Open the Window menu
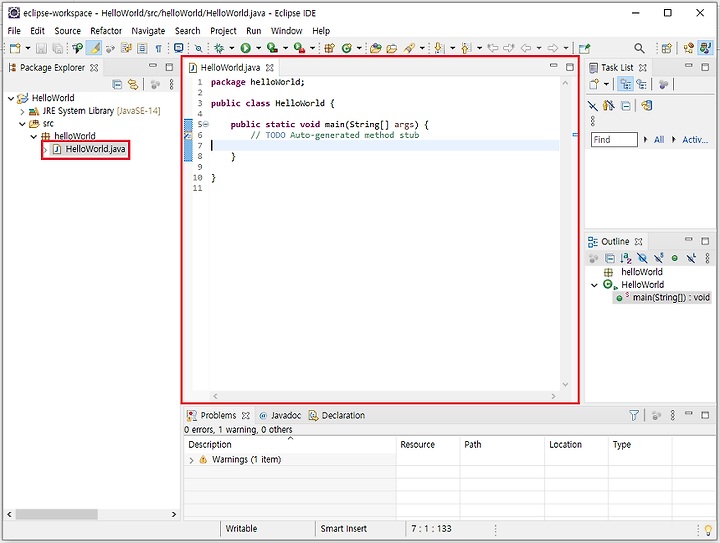720x543 pixels. (x=287, y=31)
